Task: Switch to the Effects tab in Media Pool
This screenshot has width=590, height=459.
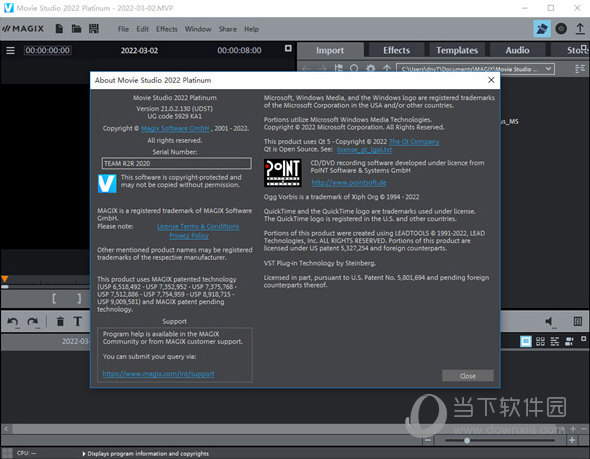Action: 396,50
